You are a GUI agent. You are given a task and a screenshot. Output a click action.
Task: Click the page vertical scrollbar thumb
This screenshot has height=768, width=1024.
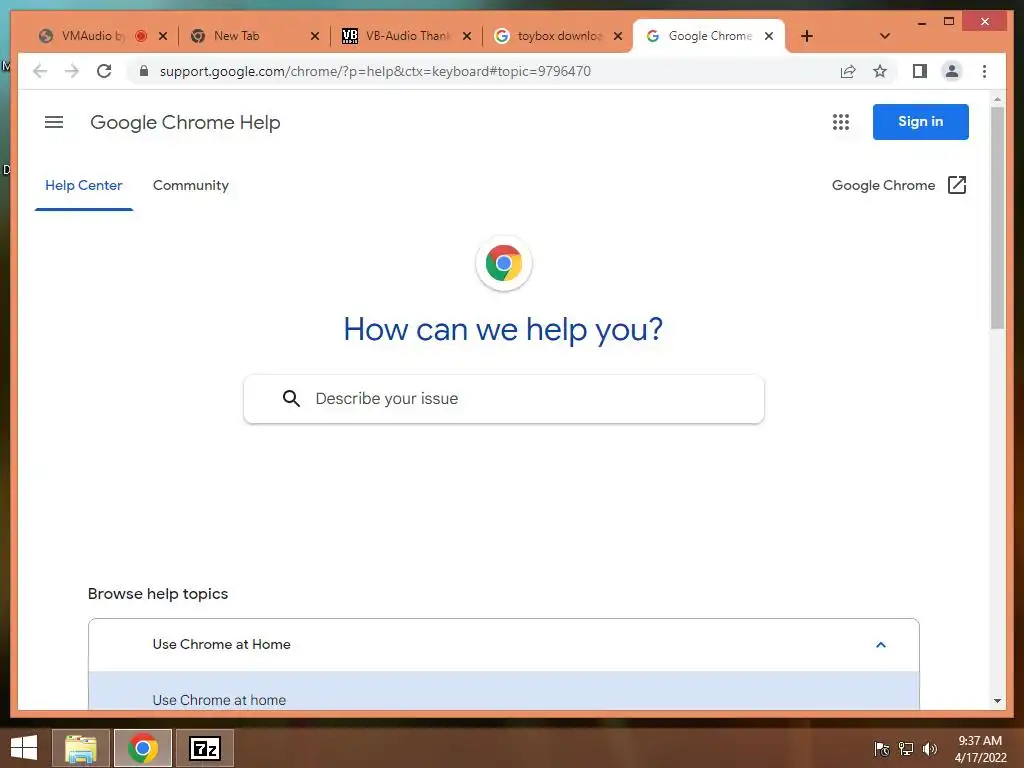(997, 217)
